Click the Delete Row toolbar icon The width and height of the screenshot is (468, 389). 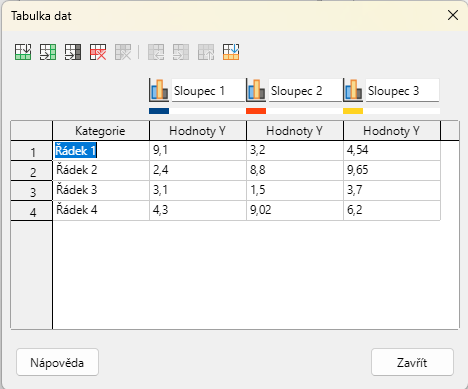coord(98,52)
